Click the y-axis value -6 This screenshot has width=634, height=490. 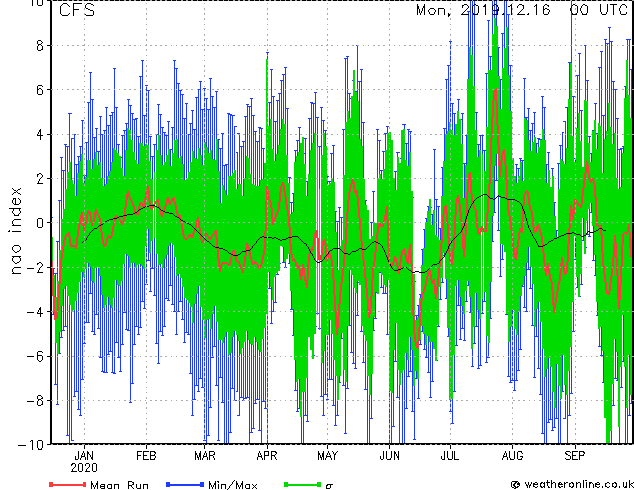point(35,356)
